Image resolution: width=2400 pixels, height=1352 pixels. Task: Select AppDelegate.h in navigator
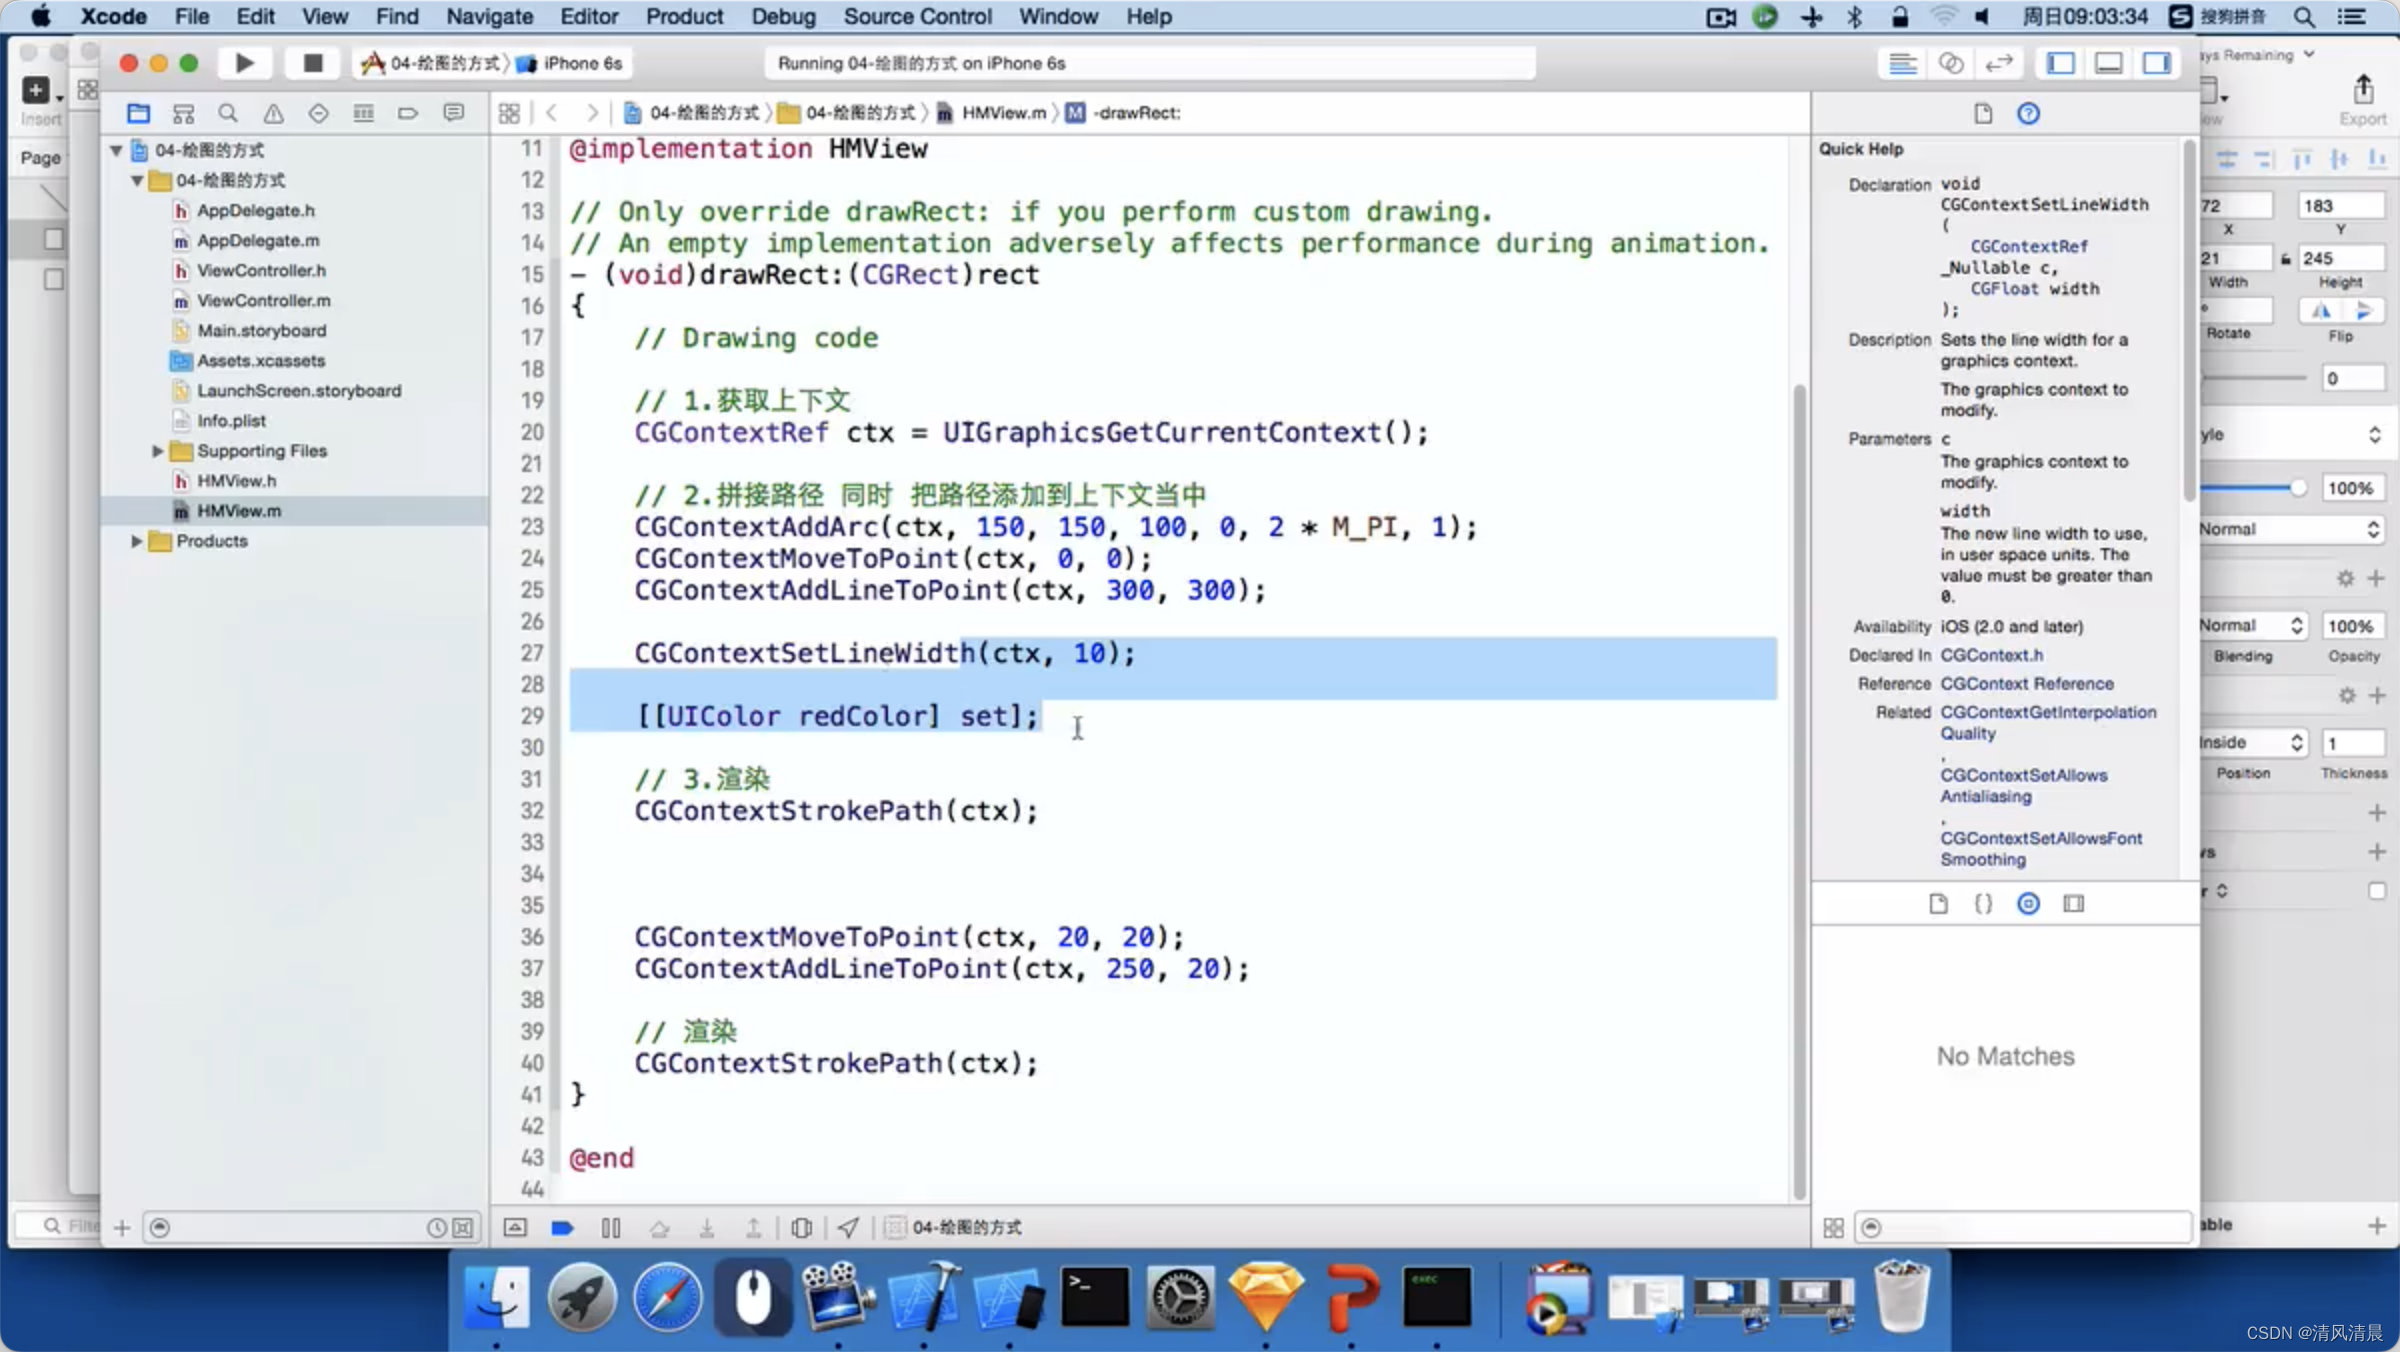pos(255,210)
